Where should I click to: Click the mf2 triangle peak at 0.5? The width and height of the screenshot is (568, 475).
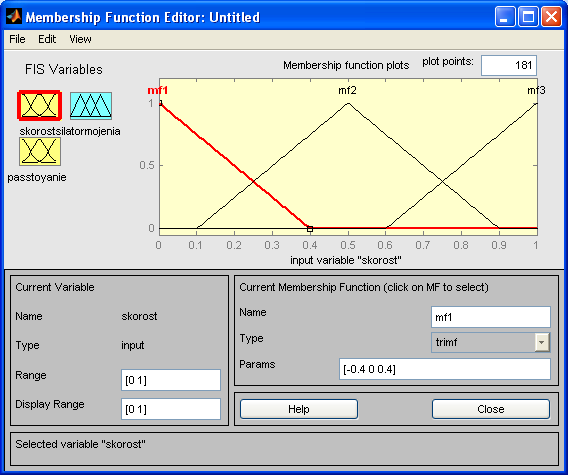[x=348, y=104]
